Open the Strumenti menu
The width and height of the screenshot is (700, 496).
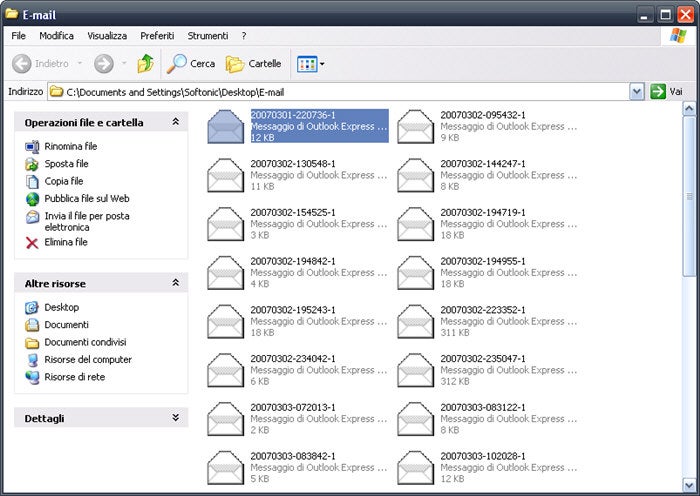(x=208, y=36)
